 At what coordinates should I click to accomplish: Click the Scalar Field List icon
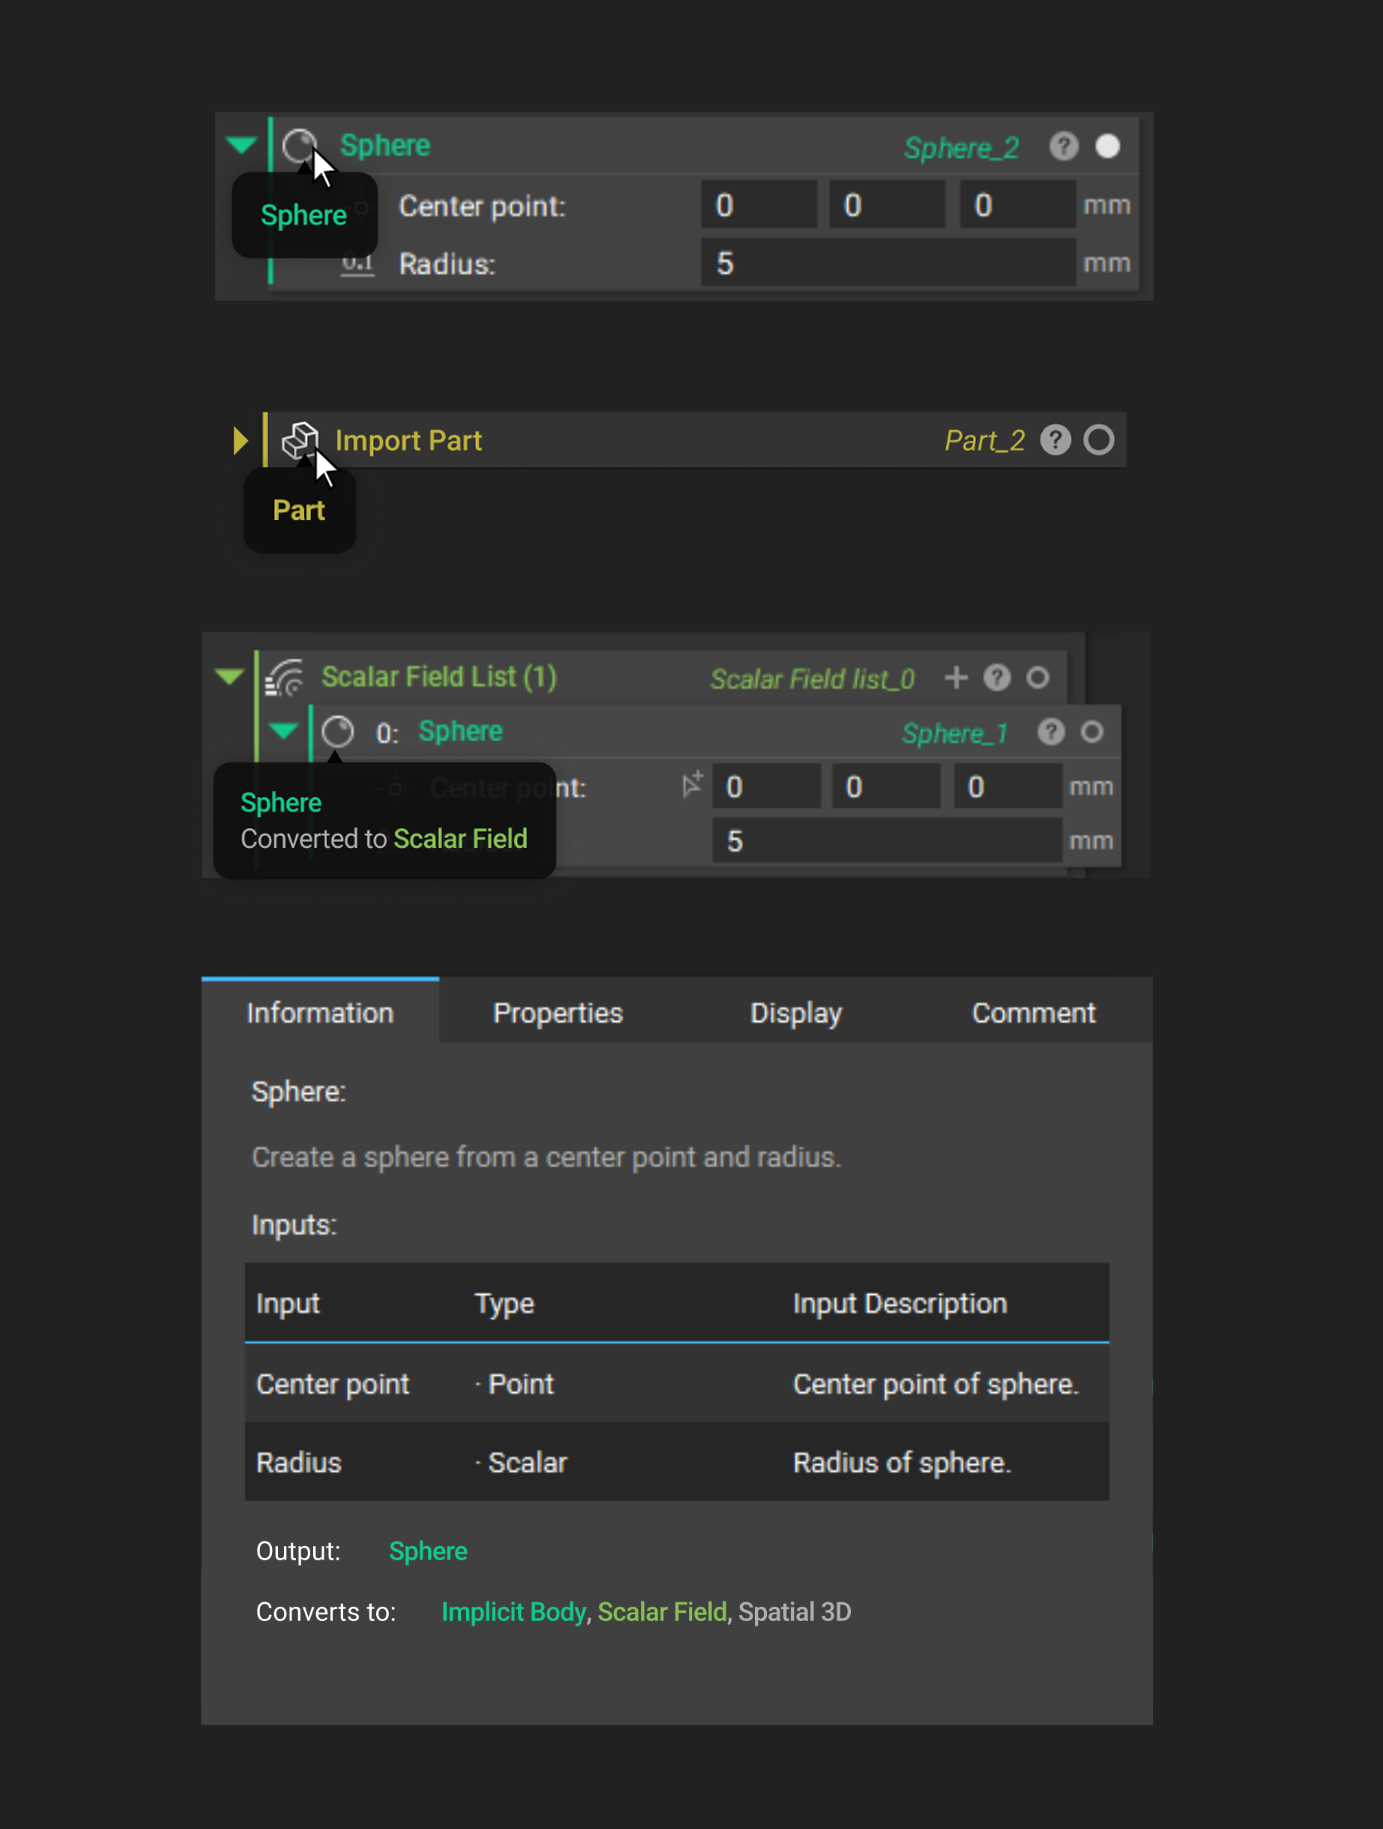285,677
